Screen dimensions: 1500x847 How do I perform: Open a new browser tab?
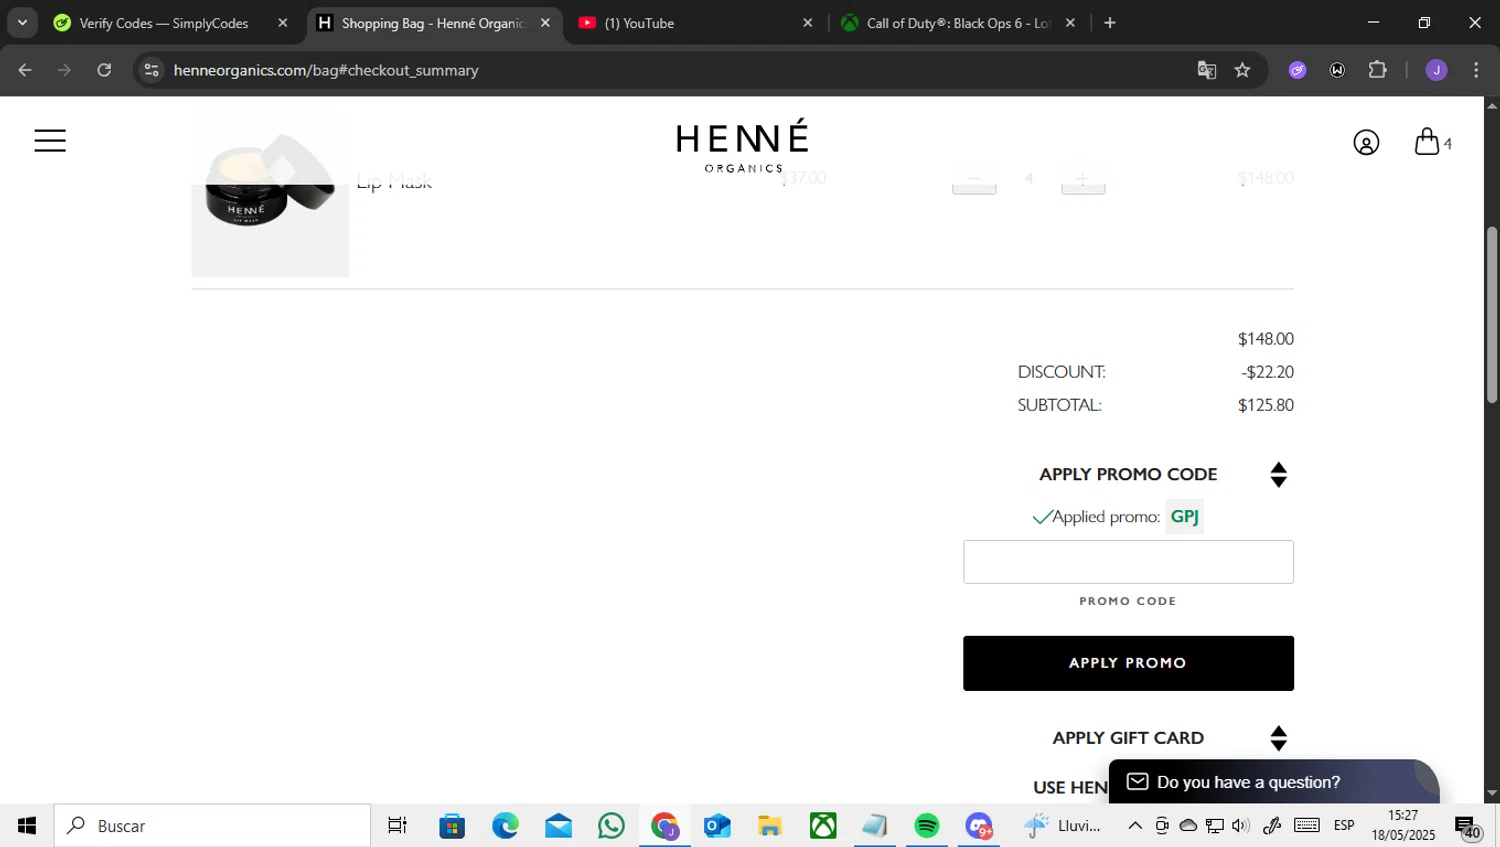pos(1110,23)
